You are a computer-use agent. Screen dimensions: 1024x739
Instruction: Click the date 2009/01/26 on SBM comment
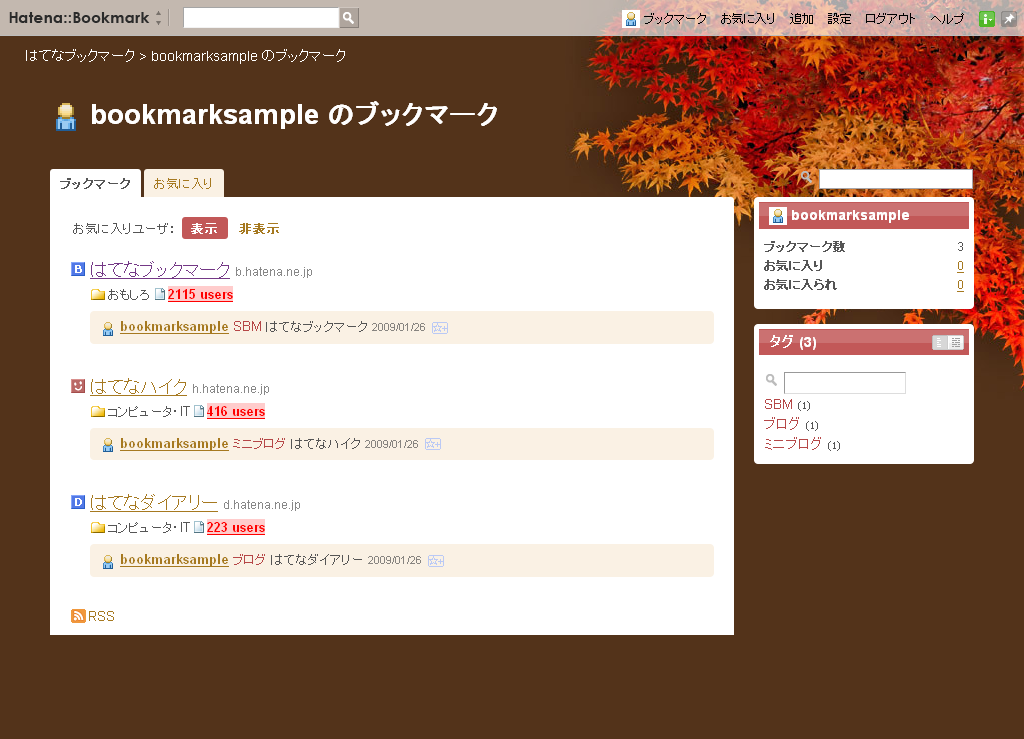[398, 327]
